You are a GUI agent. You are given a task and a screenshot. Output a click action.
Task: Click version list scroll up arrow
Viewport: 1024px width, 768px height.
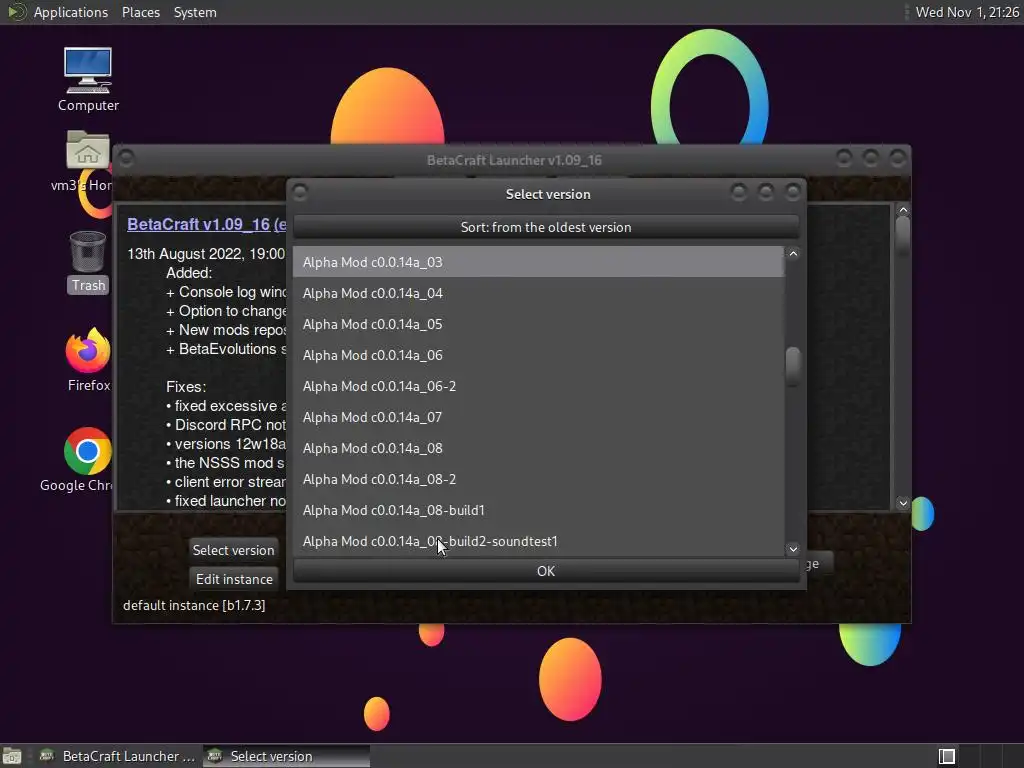tap(793, 253)
